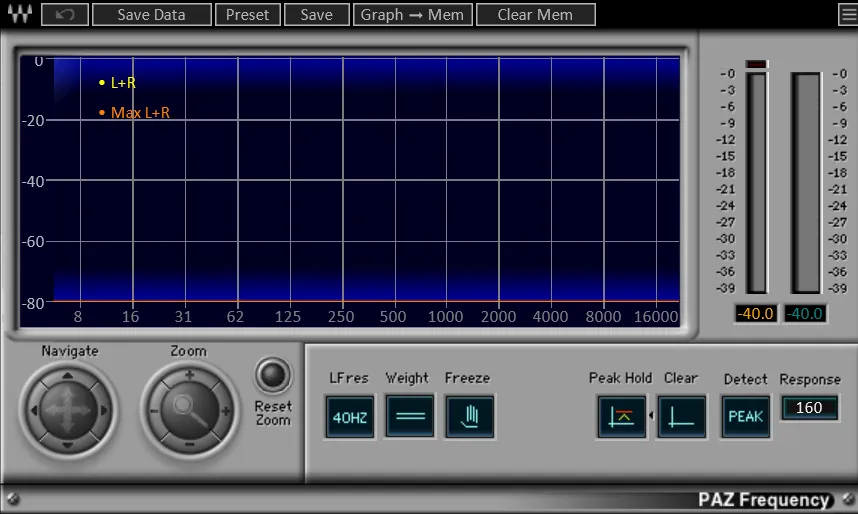The height and width of the screenshot is (514, 858).
Task: Click the Clear Mem button
Action: 535,14
